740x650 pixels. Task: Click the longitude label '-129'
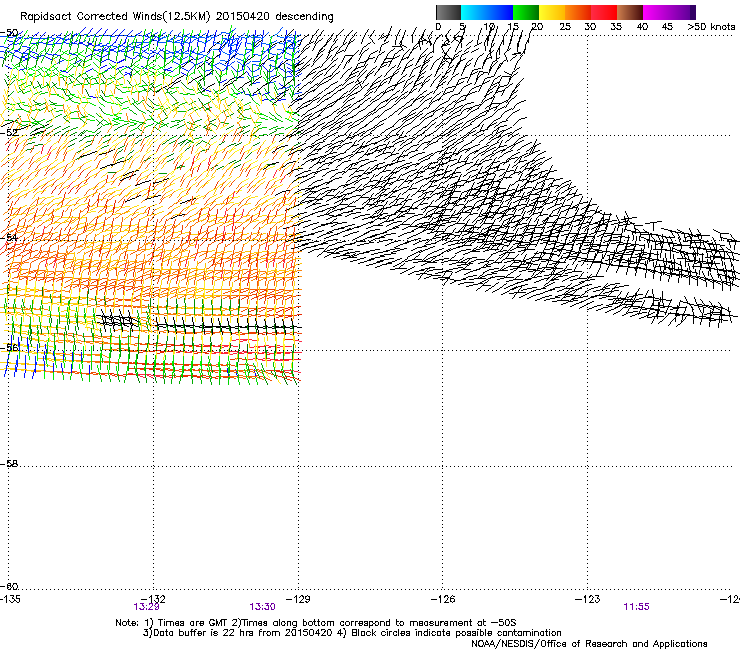[x=298, y=599]
